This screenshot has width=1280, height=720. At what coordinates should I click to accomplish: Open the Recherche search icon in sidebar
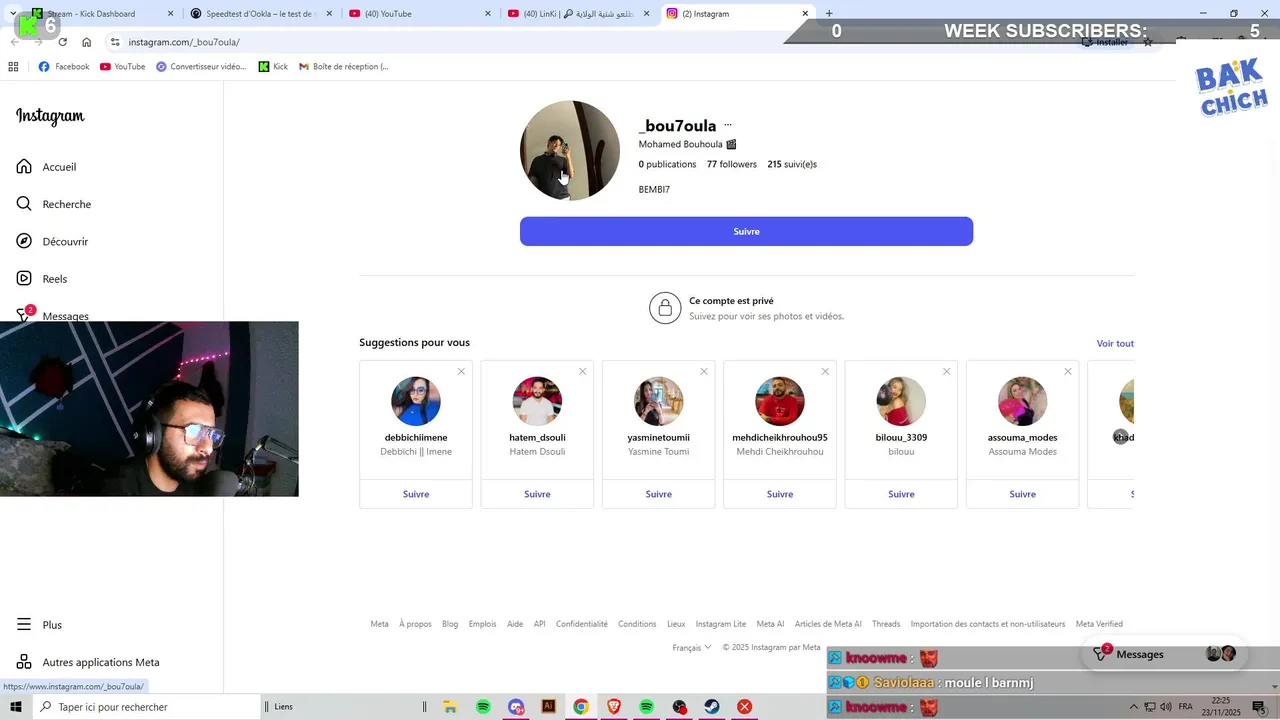point(24,204)
